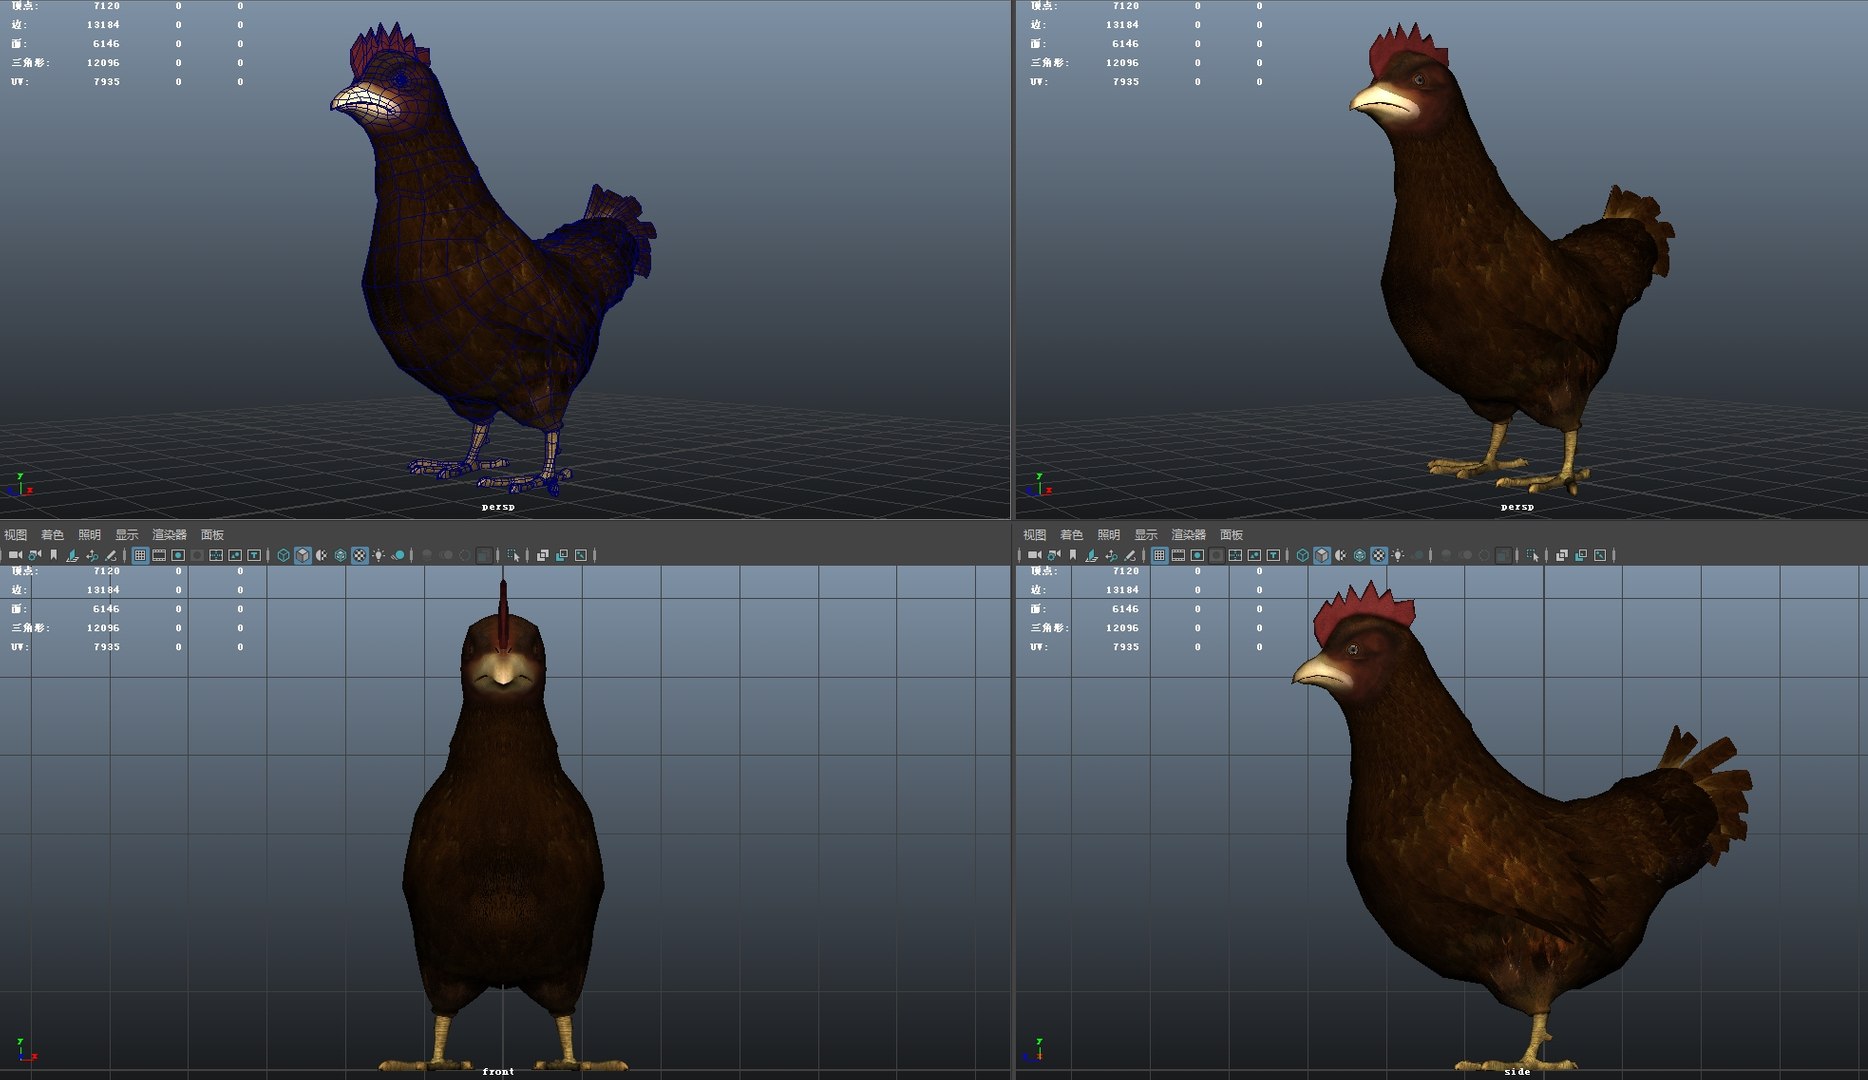Open the 着色 menu above the side view

pyautogui.click(x=1071, y=535)
